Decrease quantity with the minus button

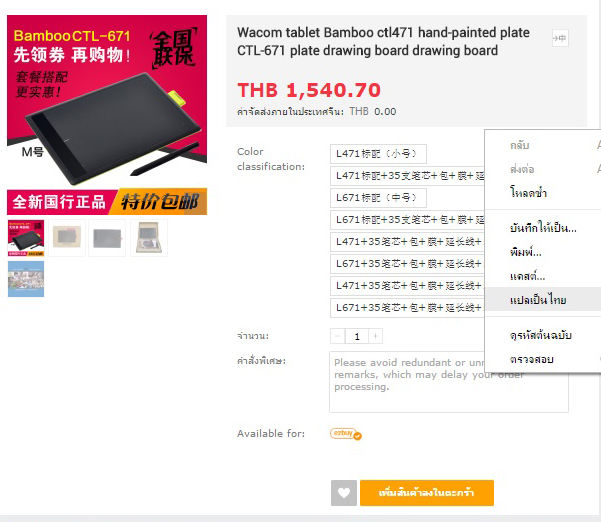coord(337,336)
